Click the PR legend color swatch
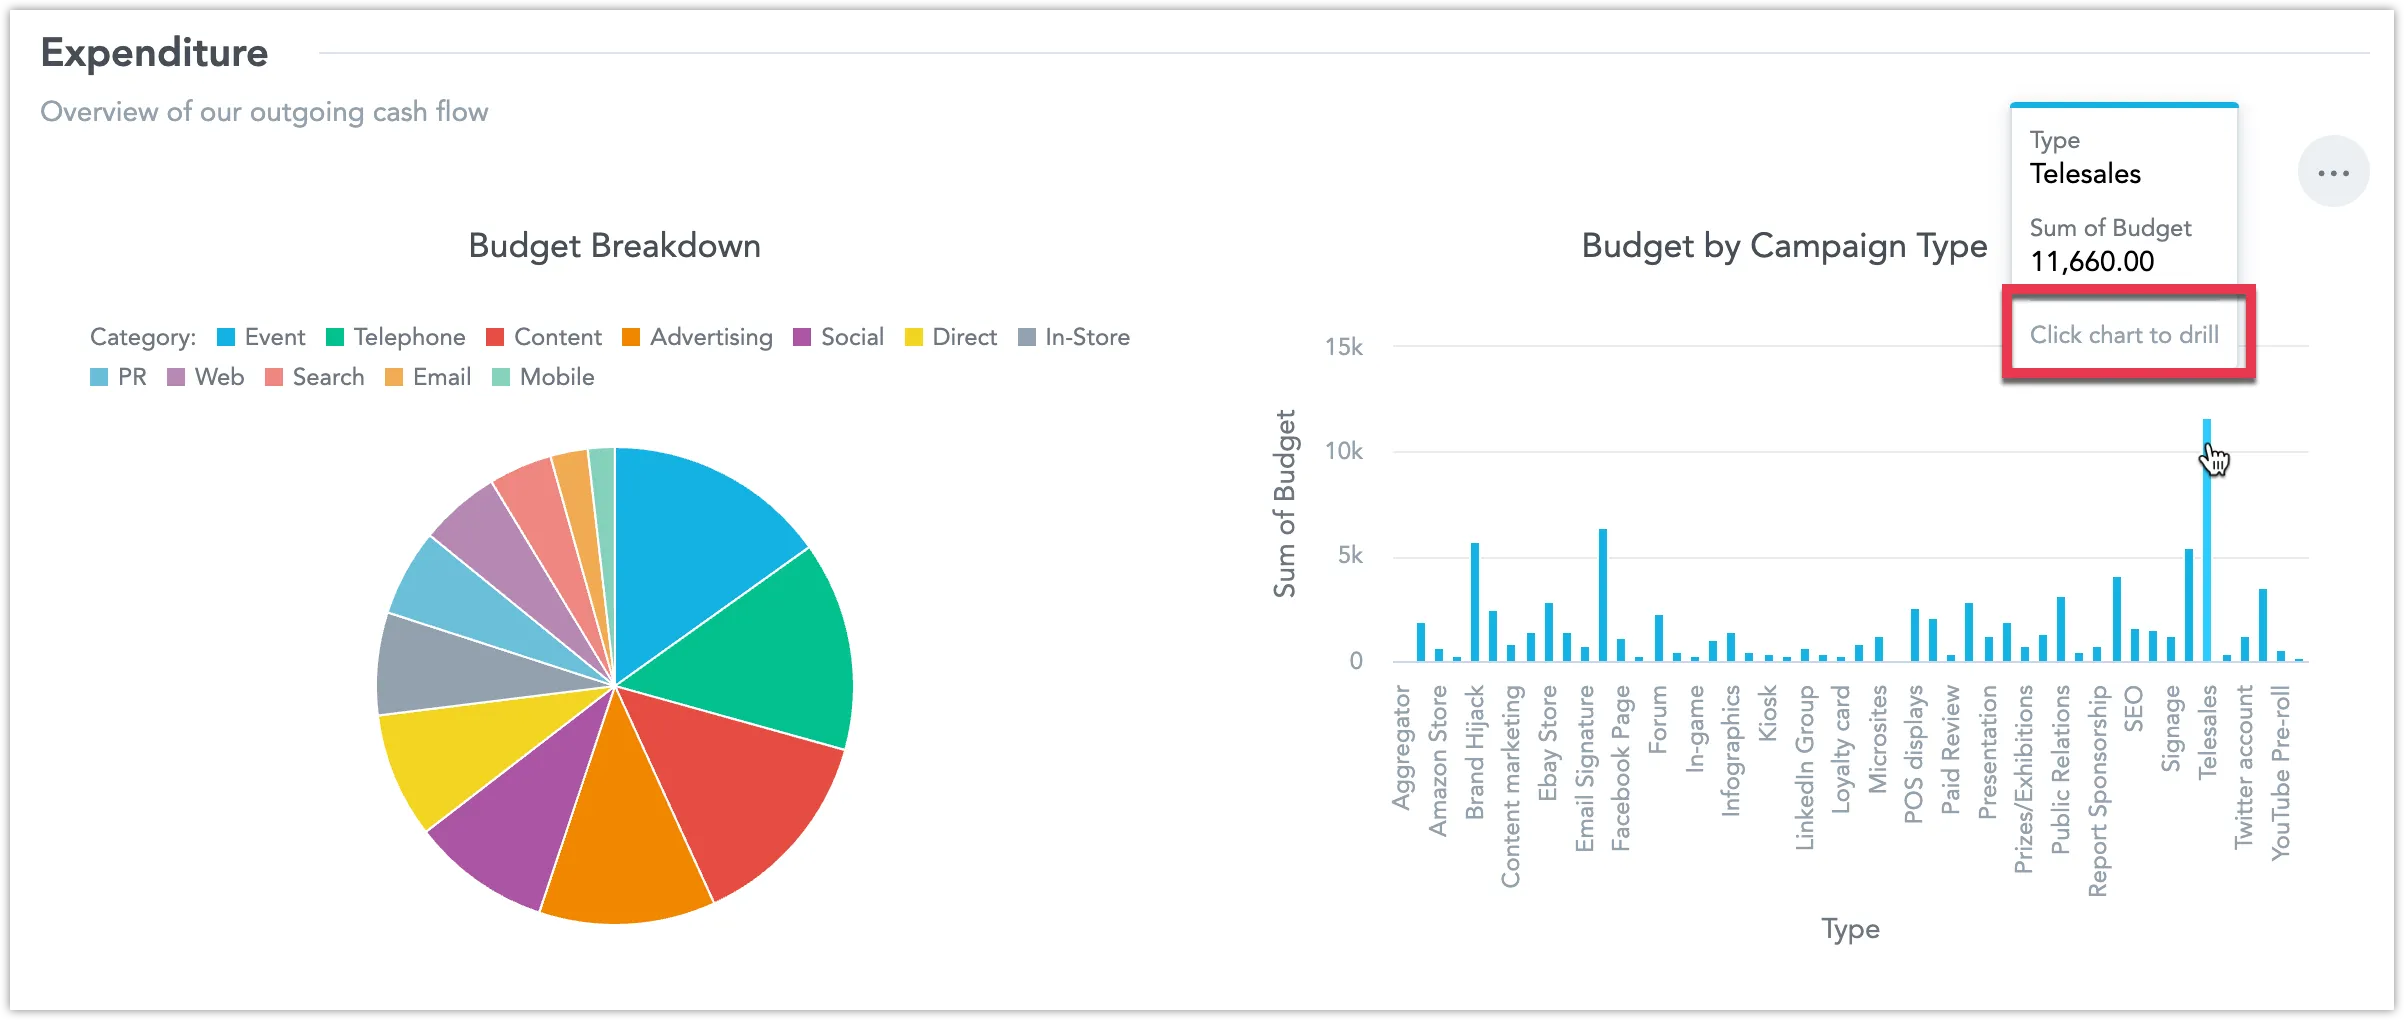 click(x=101, y=377)
